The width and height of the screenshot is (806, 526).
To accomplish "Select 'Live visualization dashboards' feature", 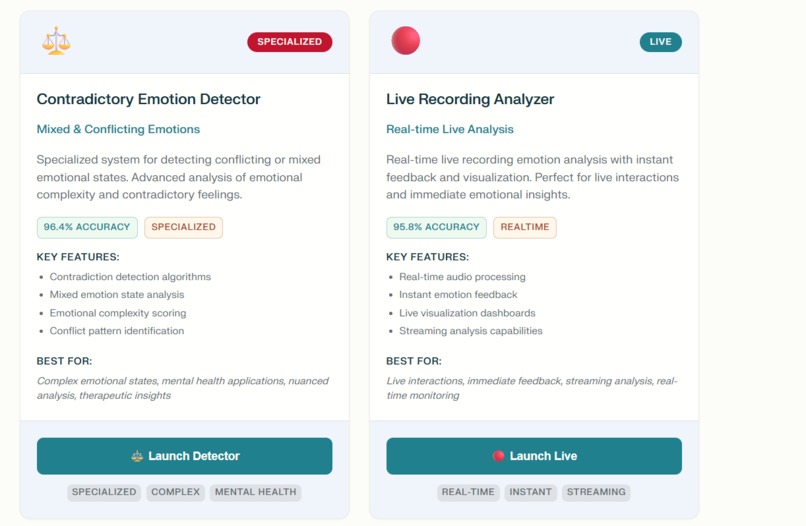I will tap(467, 313).
